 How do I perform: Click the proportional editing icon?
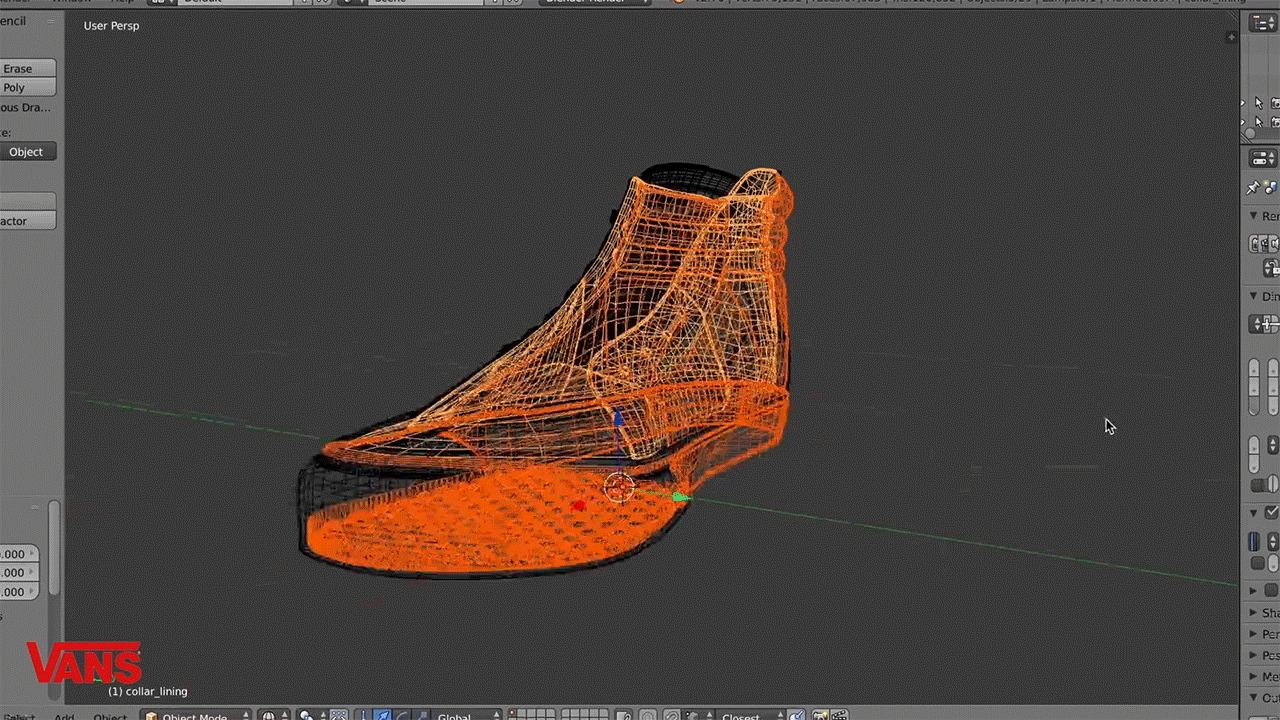pos(647,717)
